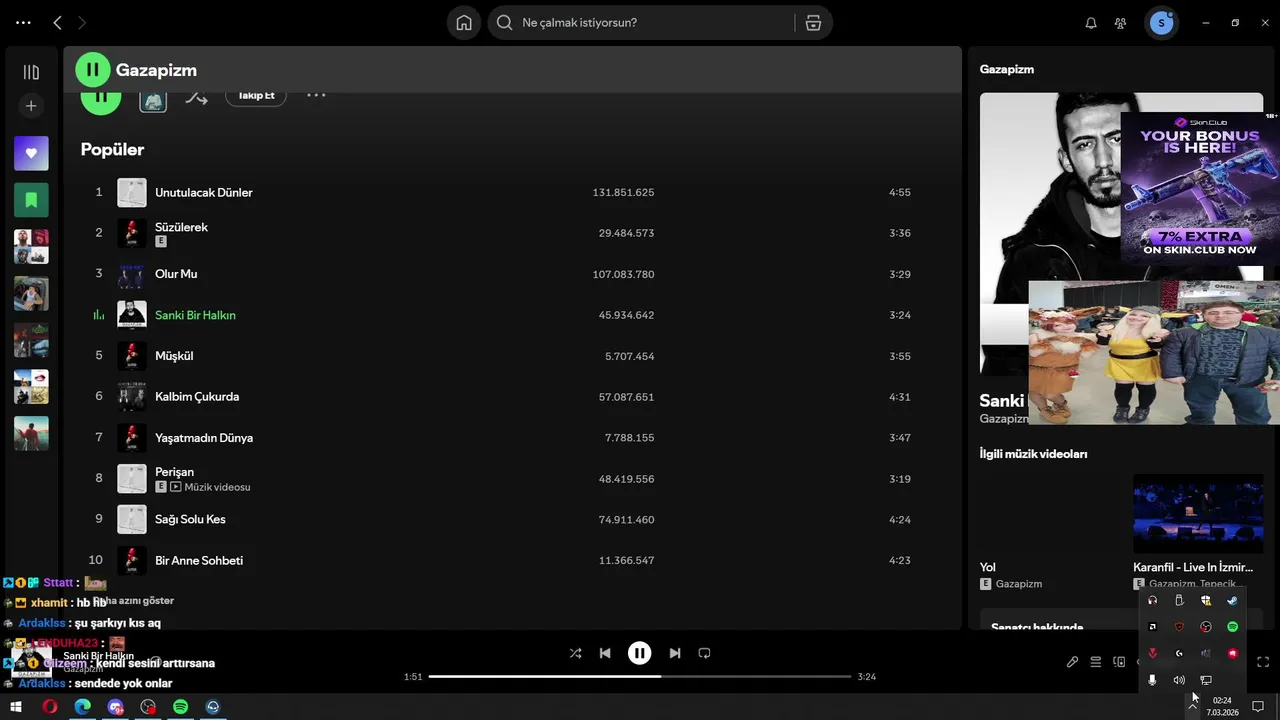
Task: Pause from the sticky Gazapizm header button
Action: [93, 70]
